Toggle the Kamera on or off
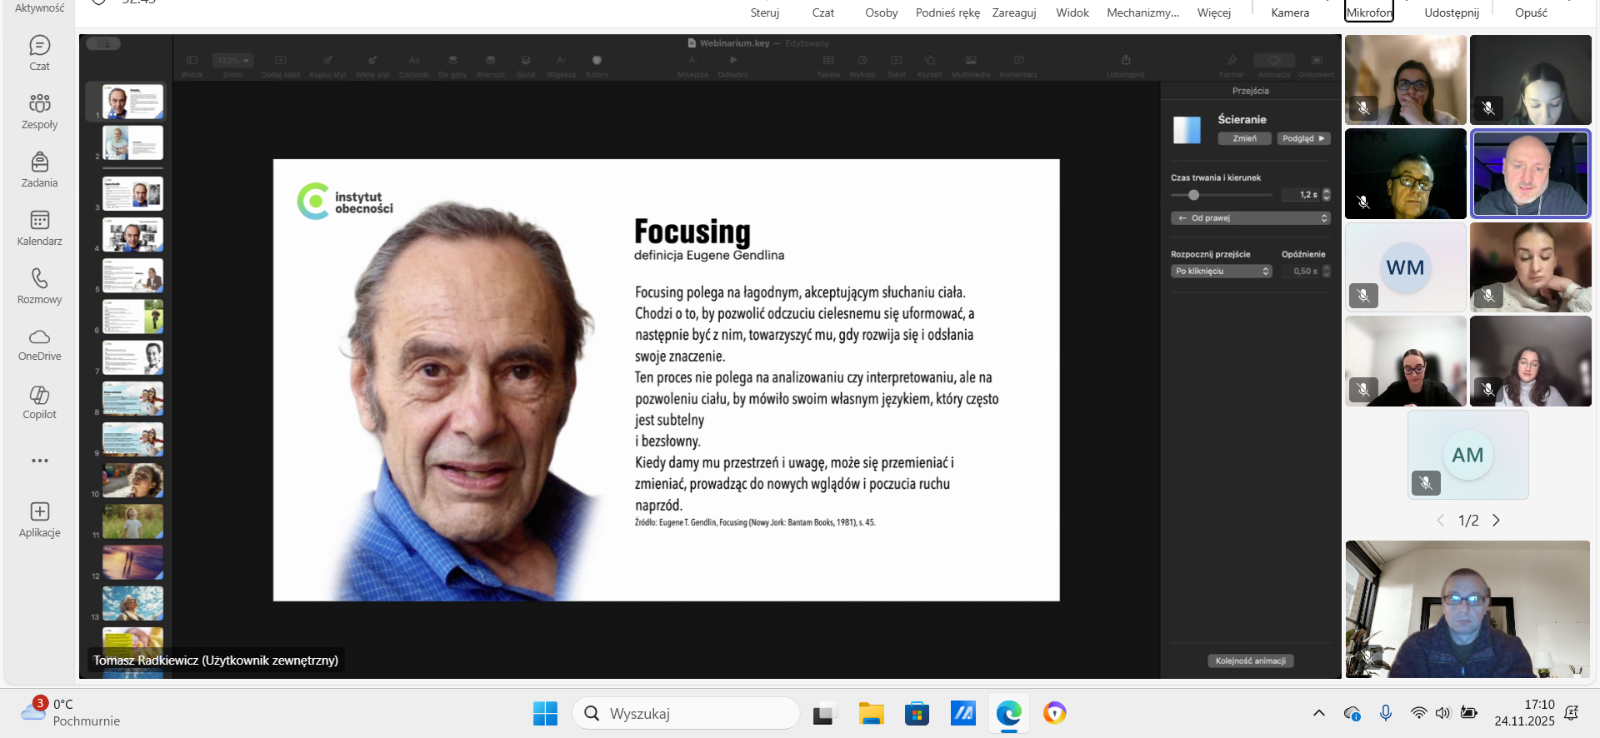This screenshot has height=738, width=1600. [1289, 12]
